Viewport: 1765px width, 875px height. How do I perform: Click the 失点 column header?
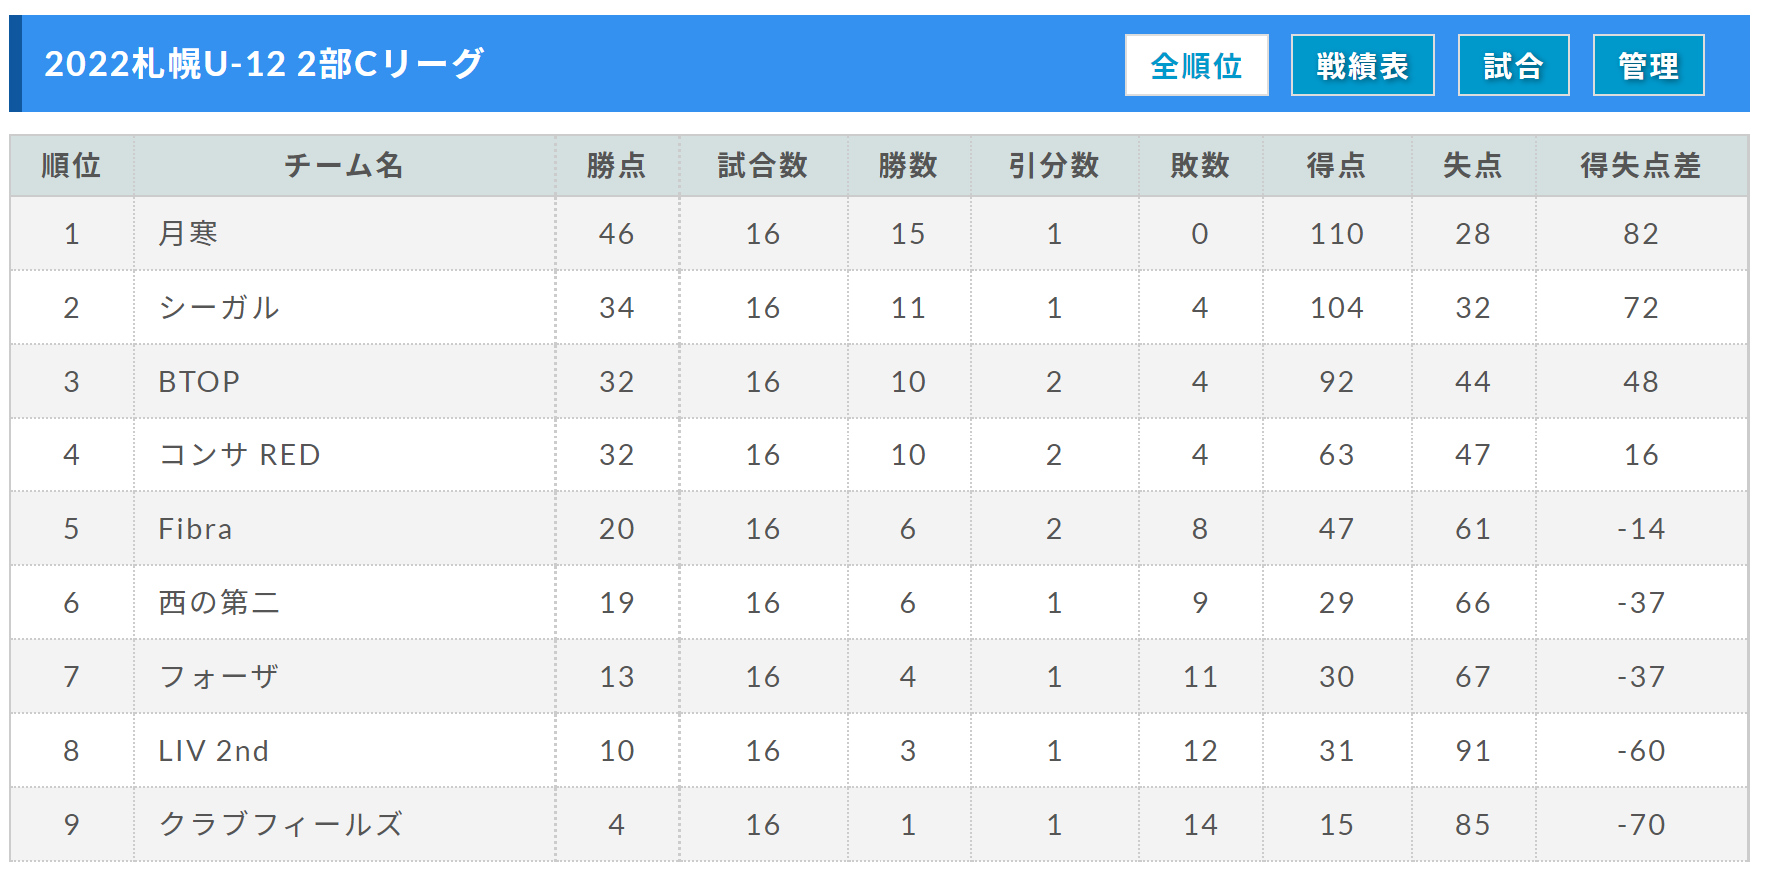[1473, 166]
